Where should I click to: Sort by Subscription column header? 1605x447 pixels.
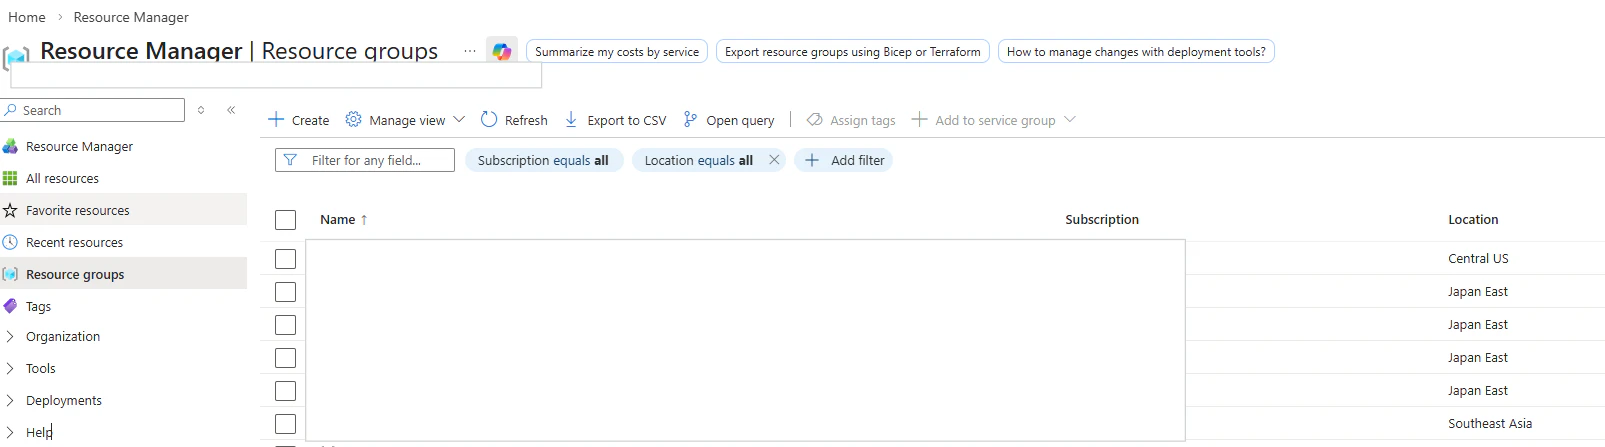point(1102,220)
